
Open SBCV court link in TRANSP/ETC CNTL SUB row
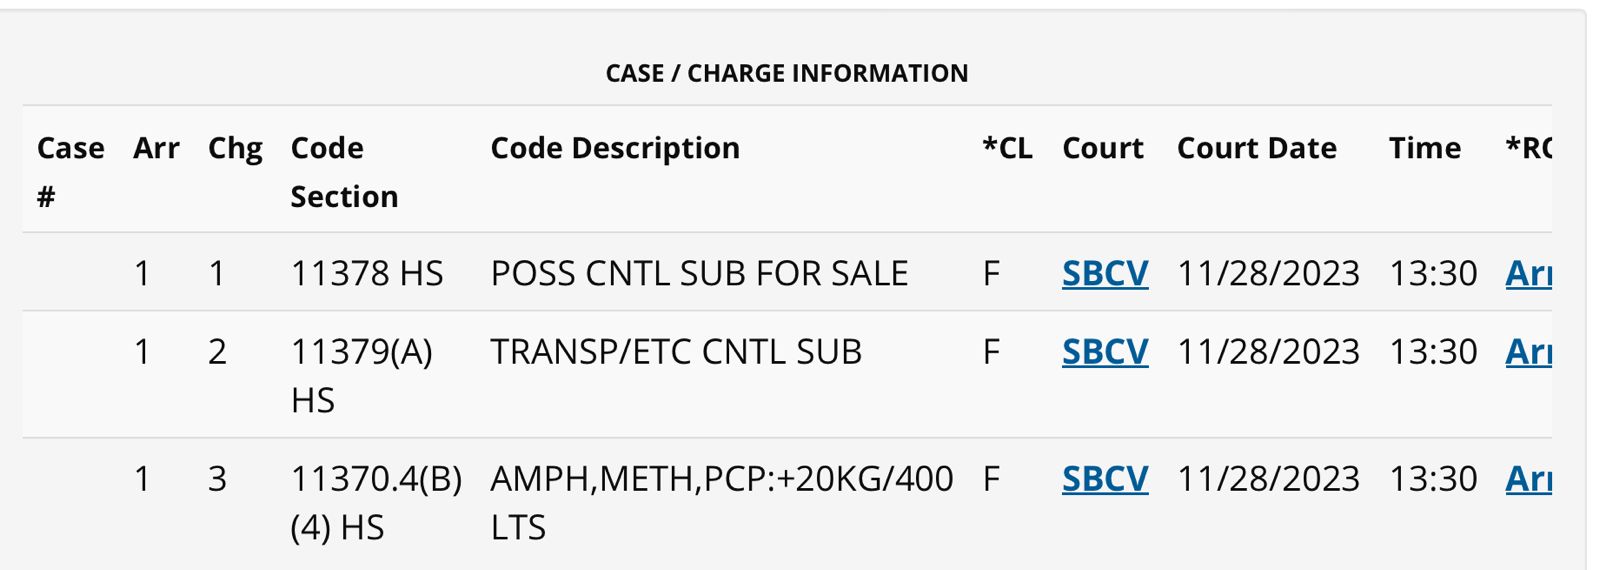point(1104,352)
